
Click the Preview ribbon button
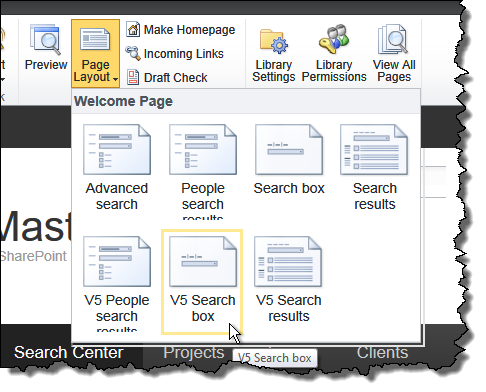pyautogui.click(x=46, y=47)
